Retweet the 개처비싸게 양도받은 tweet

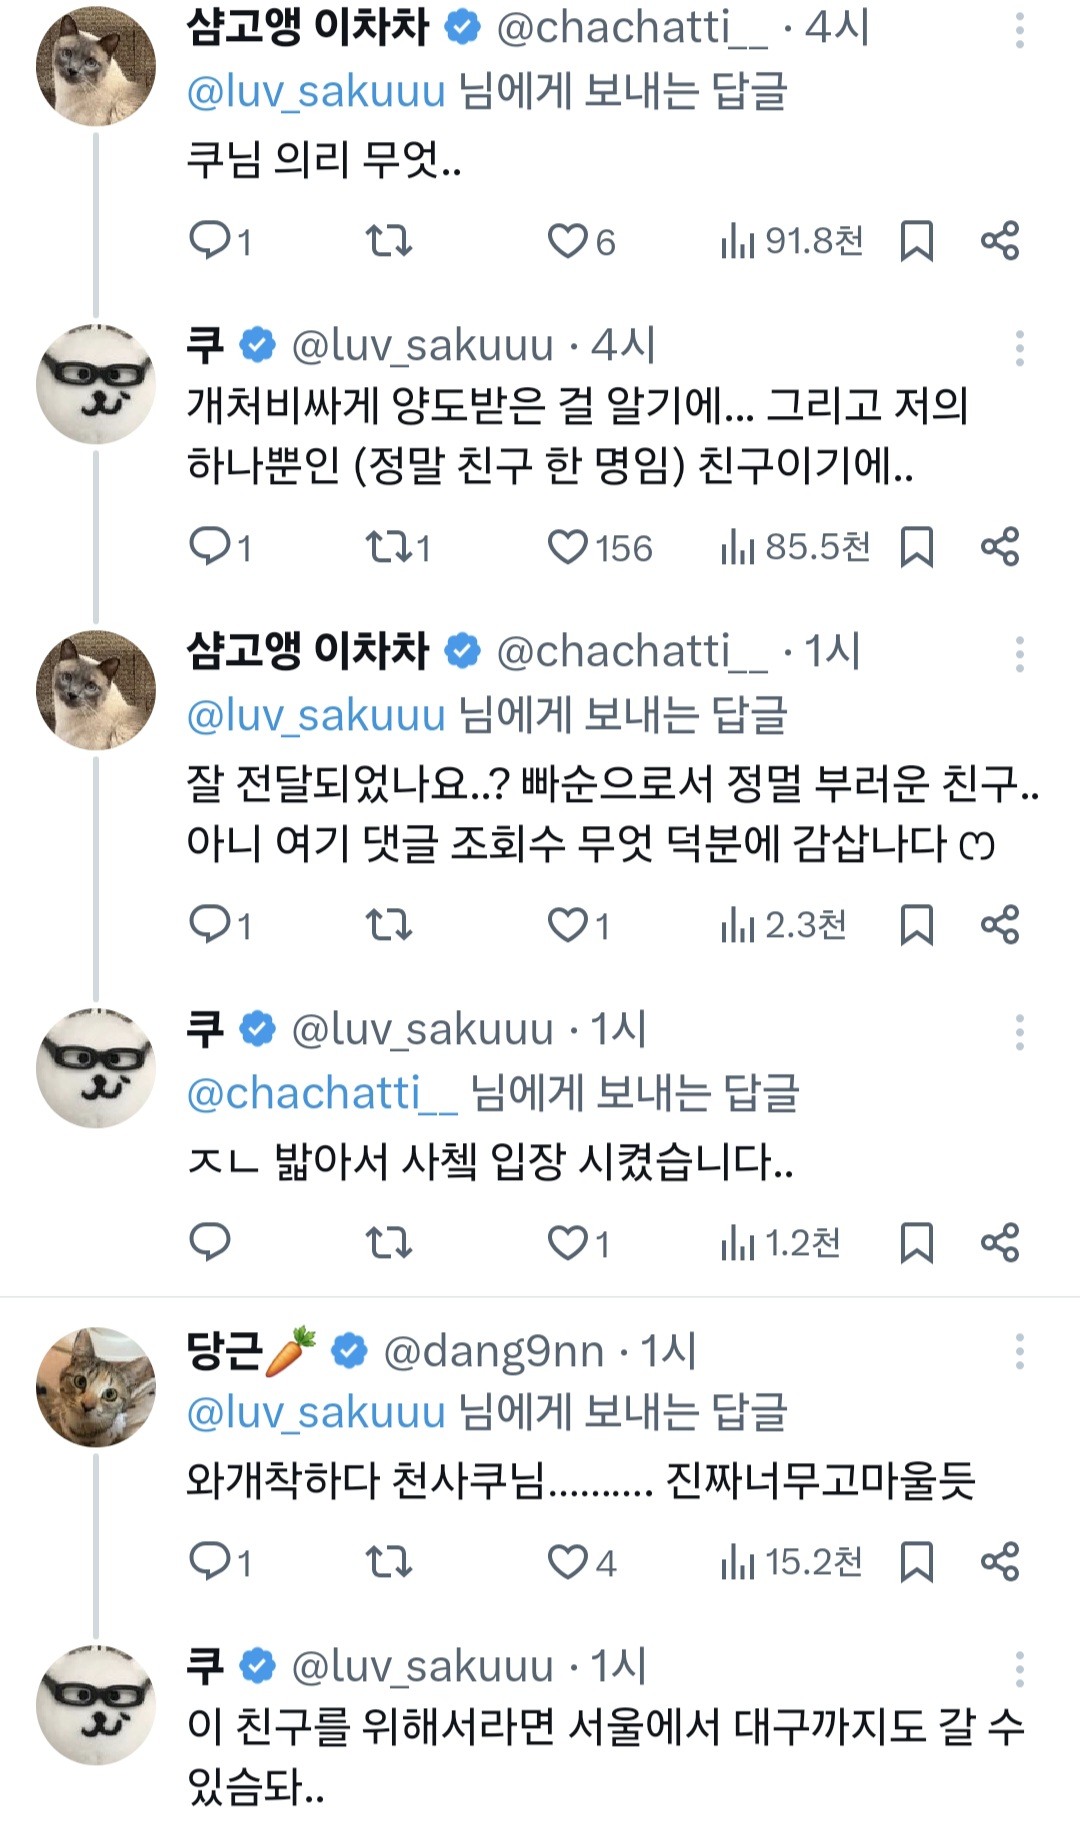tap(389, 547)
